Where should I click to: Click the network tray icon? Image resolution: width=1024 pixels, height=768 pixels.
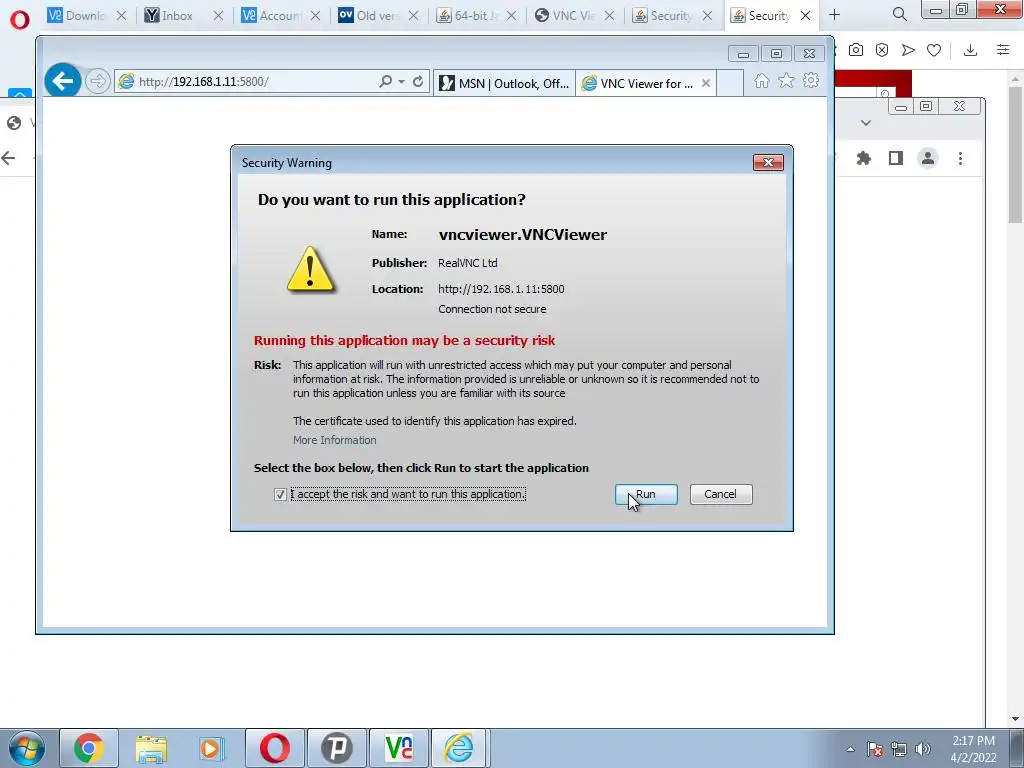[899, 749]
